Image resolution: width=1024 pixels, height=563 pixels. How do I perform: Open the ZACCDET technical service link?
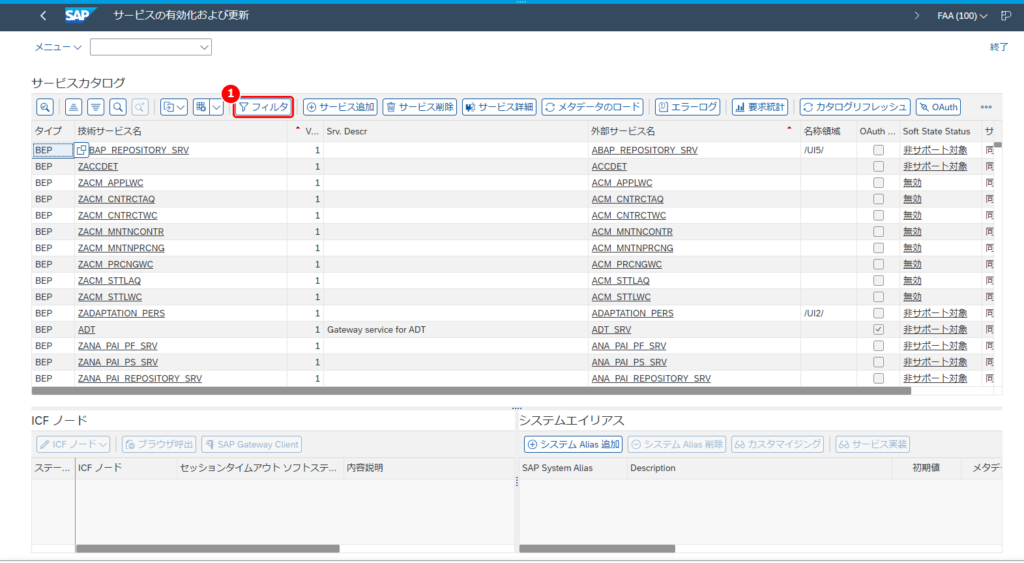(x=98, y=167)
